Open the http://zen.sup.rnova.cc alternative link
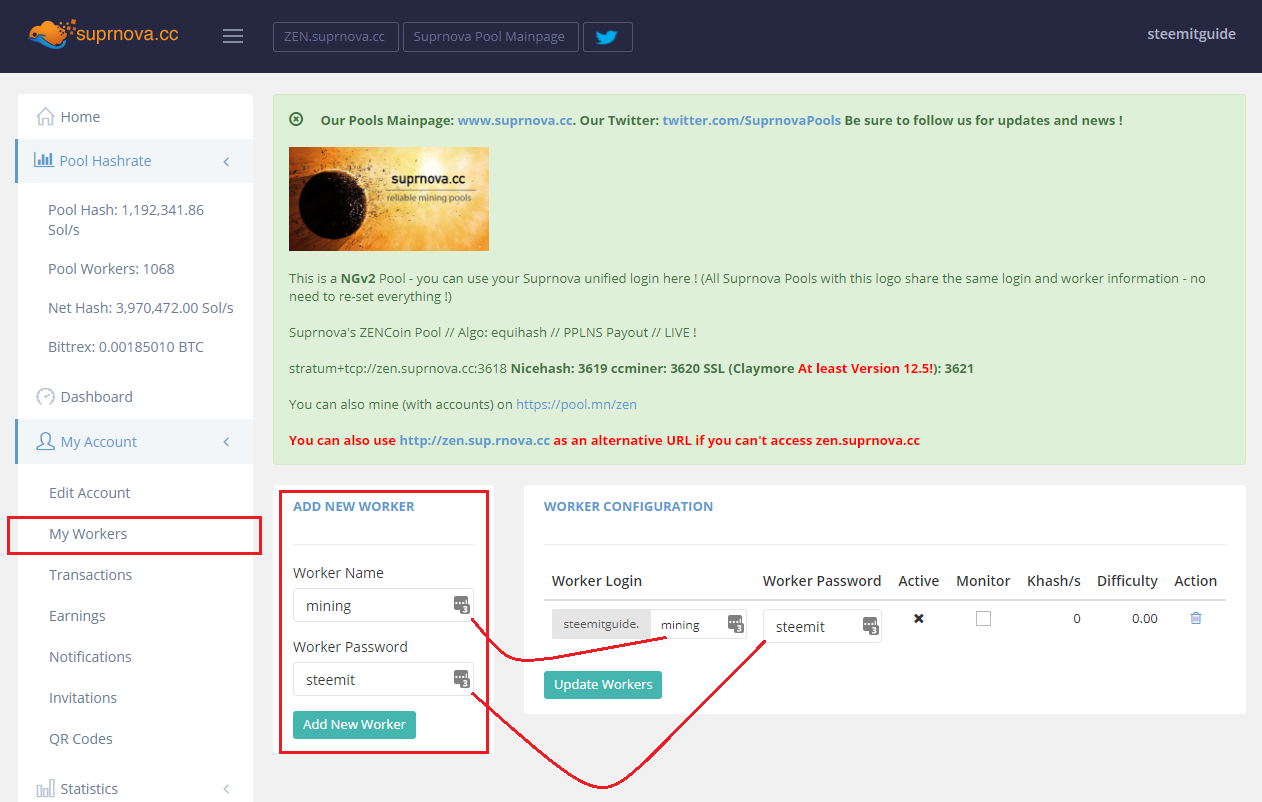1262x802 pixels. pyautogui.click(x=475, y=440)
